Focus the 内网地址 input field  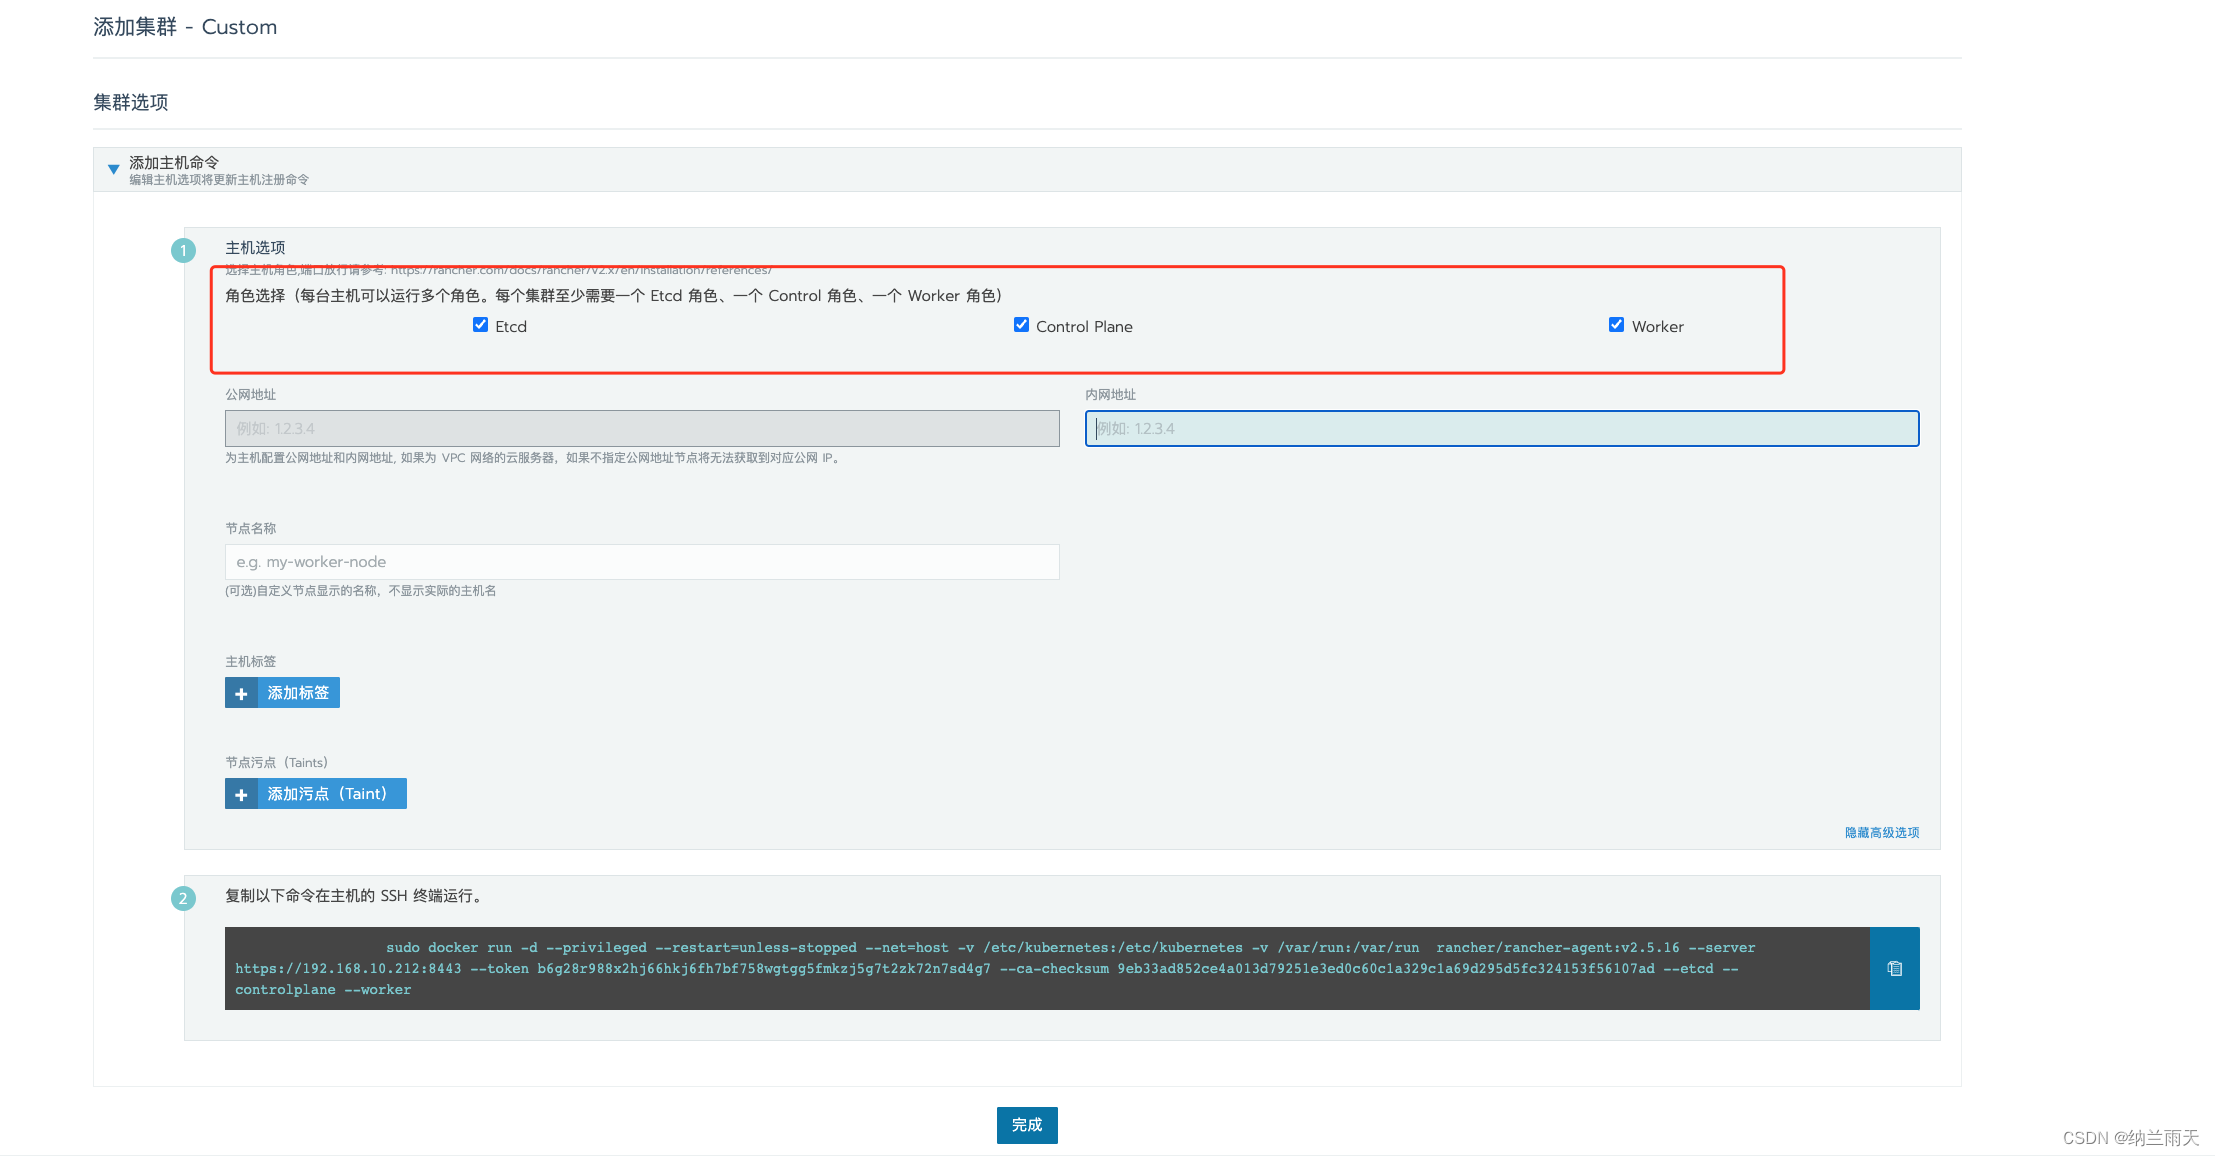[x=1502, y=428]
